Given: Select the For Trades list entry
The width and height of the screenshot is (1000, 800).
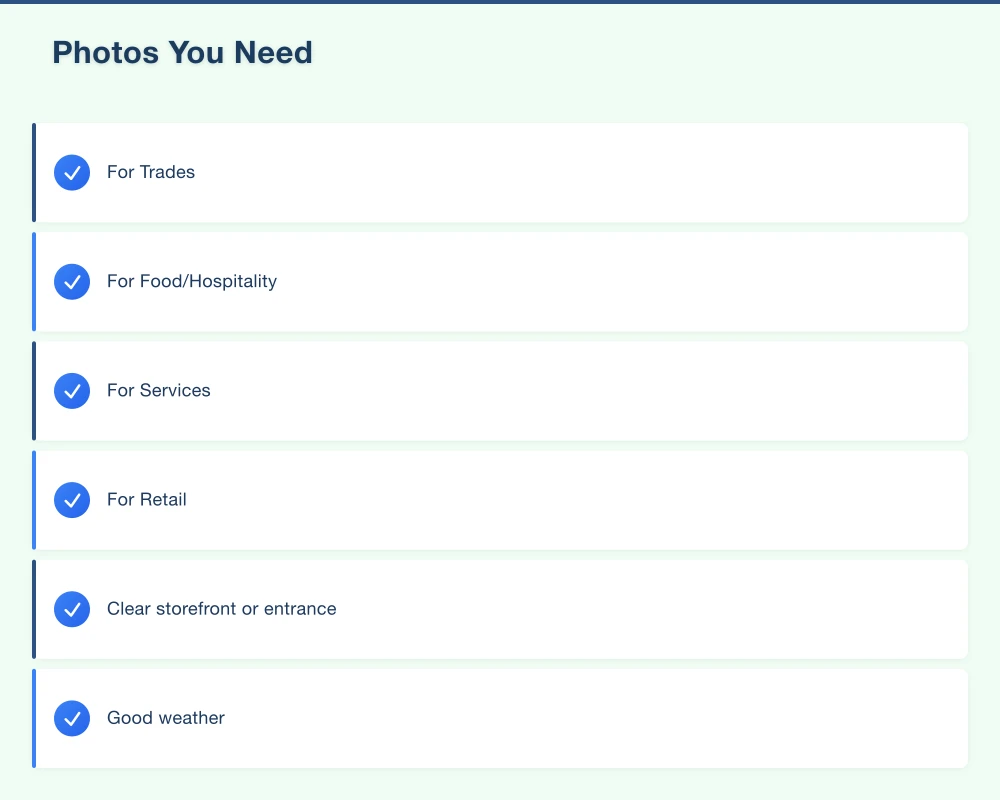Looking at the screenshot, I should pos(151,172).
